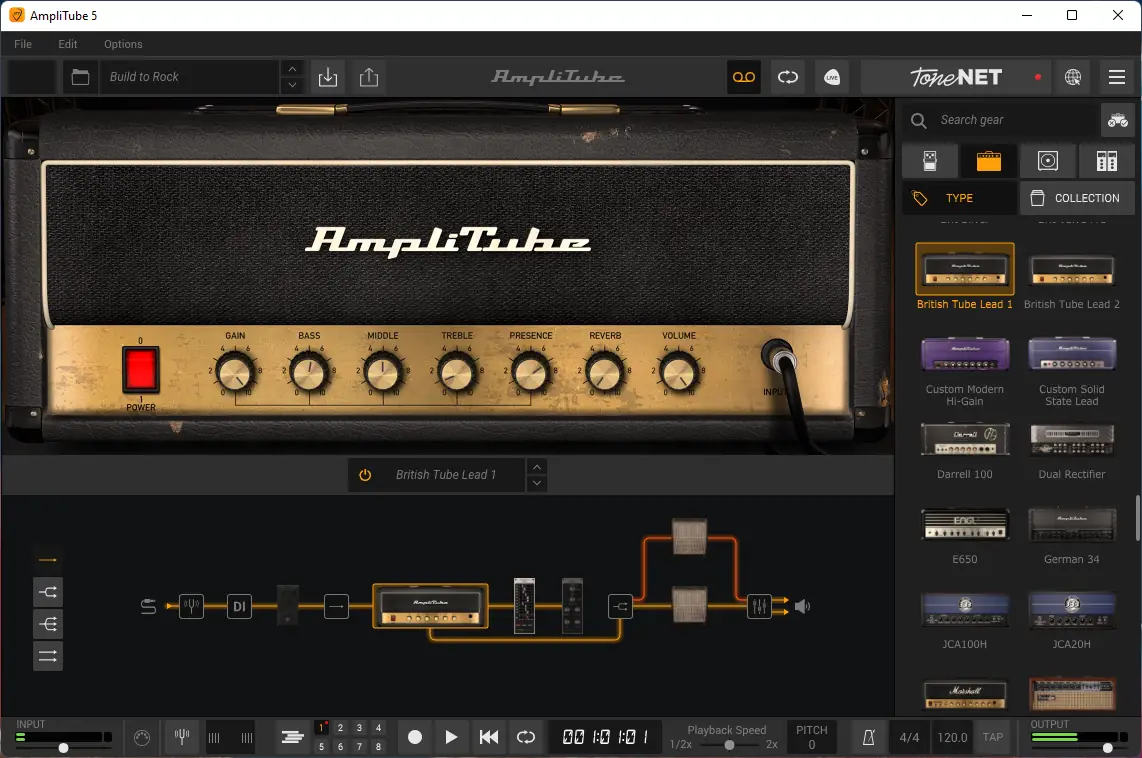The width and height of the screenshot is (1142, 758).
Task: Click the save preset download icon
Action: [327, 77]
